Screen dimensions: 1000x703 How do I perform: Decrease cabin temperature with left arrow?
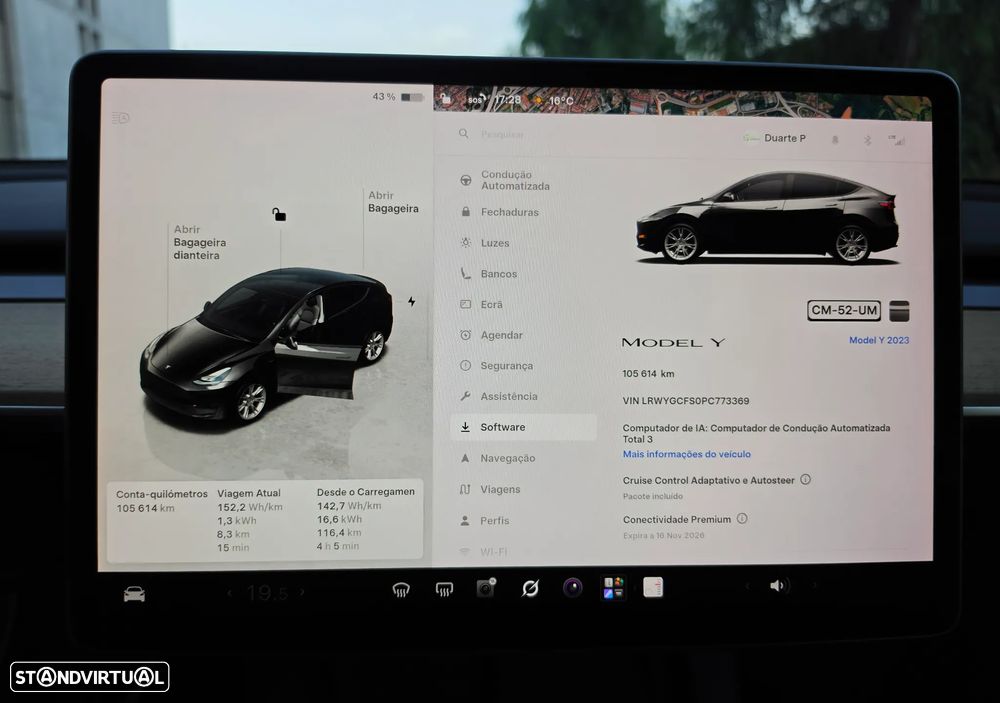[x=230, y=593]
